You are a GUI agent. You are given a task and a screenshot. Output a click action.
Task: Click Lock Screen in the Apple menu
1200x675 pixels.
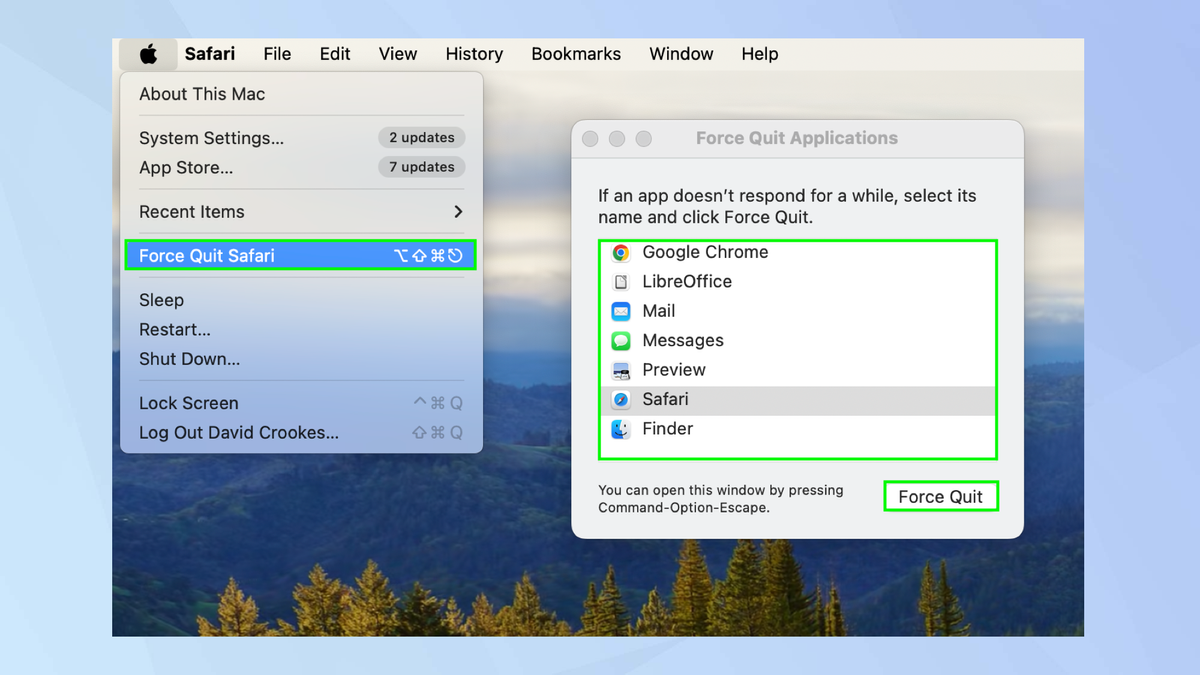coord(189,403)
